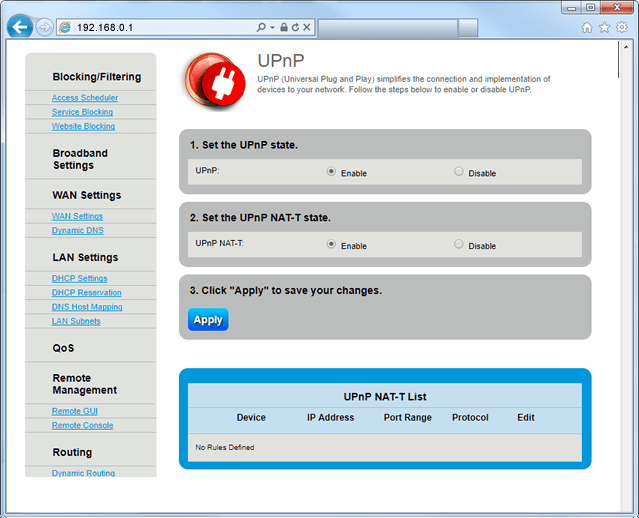Screen dimensions: 639x518
Task: Select Enable for the UPnP state
Action: tap(331, 172)
